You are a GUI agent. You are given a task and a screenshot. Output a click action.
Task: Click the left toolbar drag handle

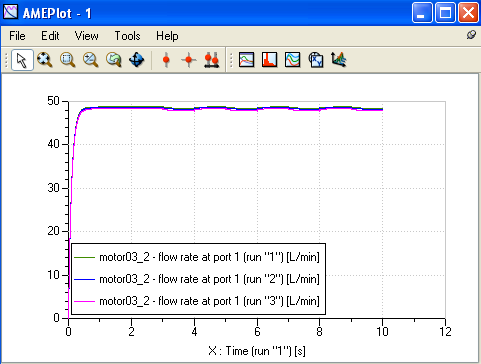pos(6,60)
